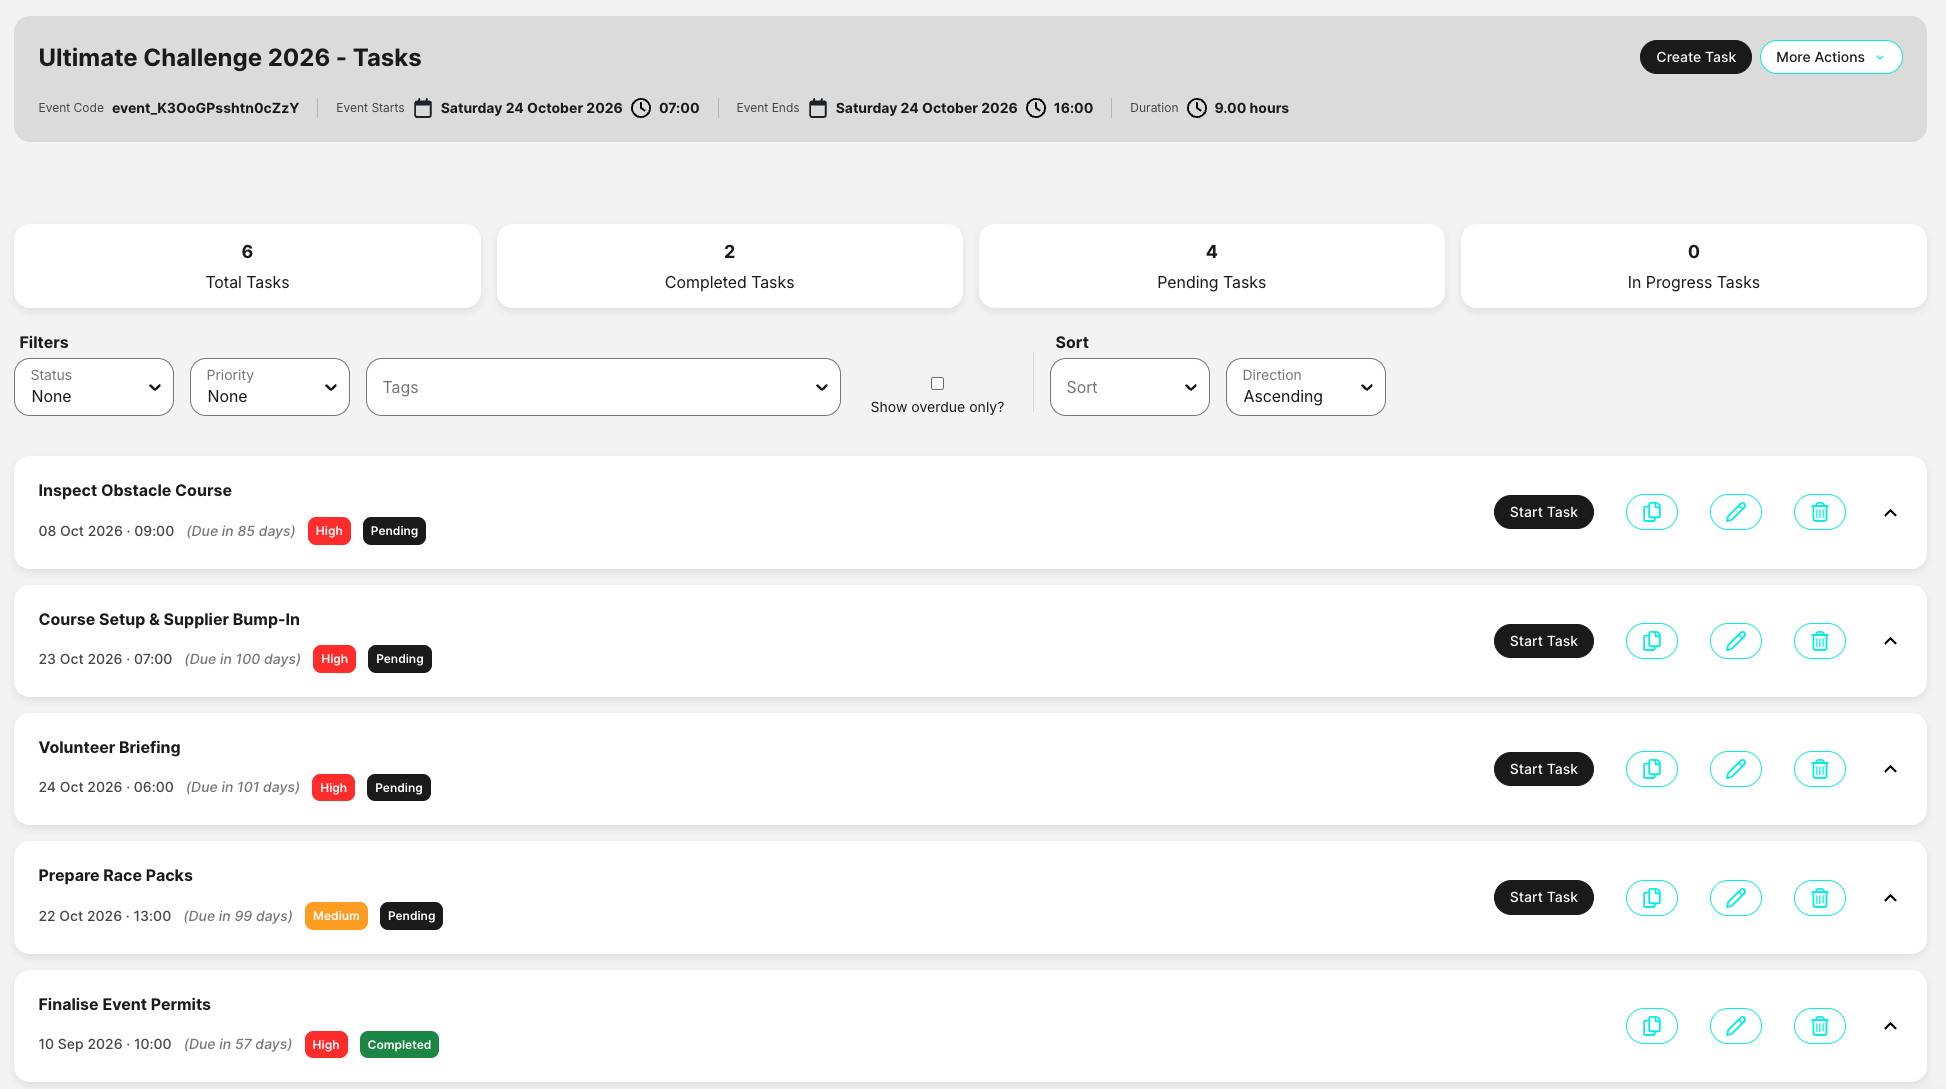
Task: Collapse the Prepare Race Packs row
Action: point(1890,898)
